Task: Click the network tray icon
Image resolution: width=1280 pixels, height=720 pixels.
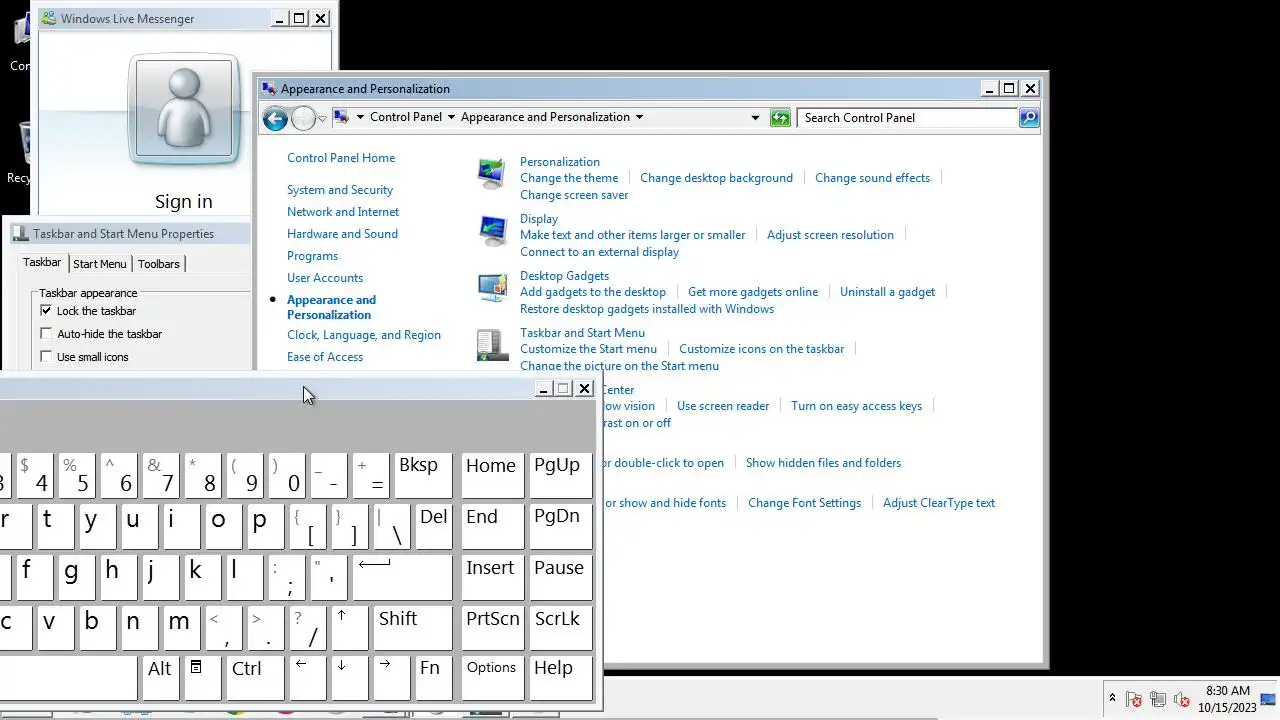Action: (1158, 699)
